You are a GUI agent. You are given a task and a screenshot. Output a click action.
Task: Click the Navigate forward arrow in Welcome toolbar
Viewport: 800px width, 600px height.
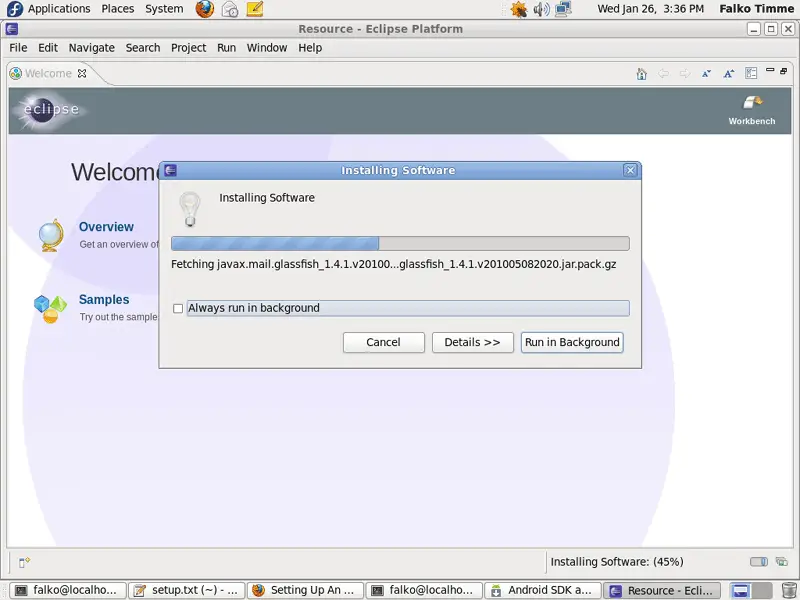(685, 74)
